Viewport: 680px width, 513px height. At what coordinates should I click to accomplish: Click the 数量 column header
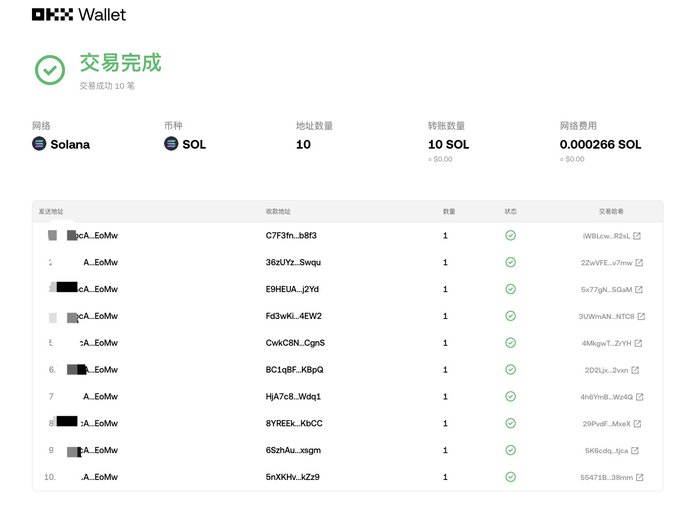tap(449, 212)
